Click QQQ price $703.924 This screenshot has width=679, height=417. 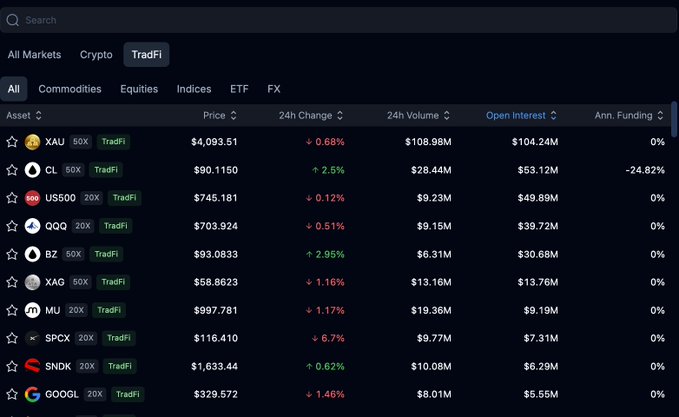pyautogui.click(x=216, y=226)
